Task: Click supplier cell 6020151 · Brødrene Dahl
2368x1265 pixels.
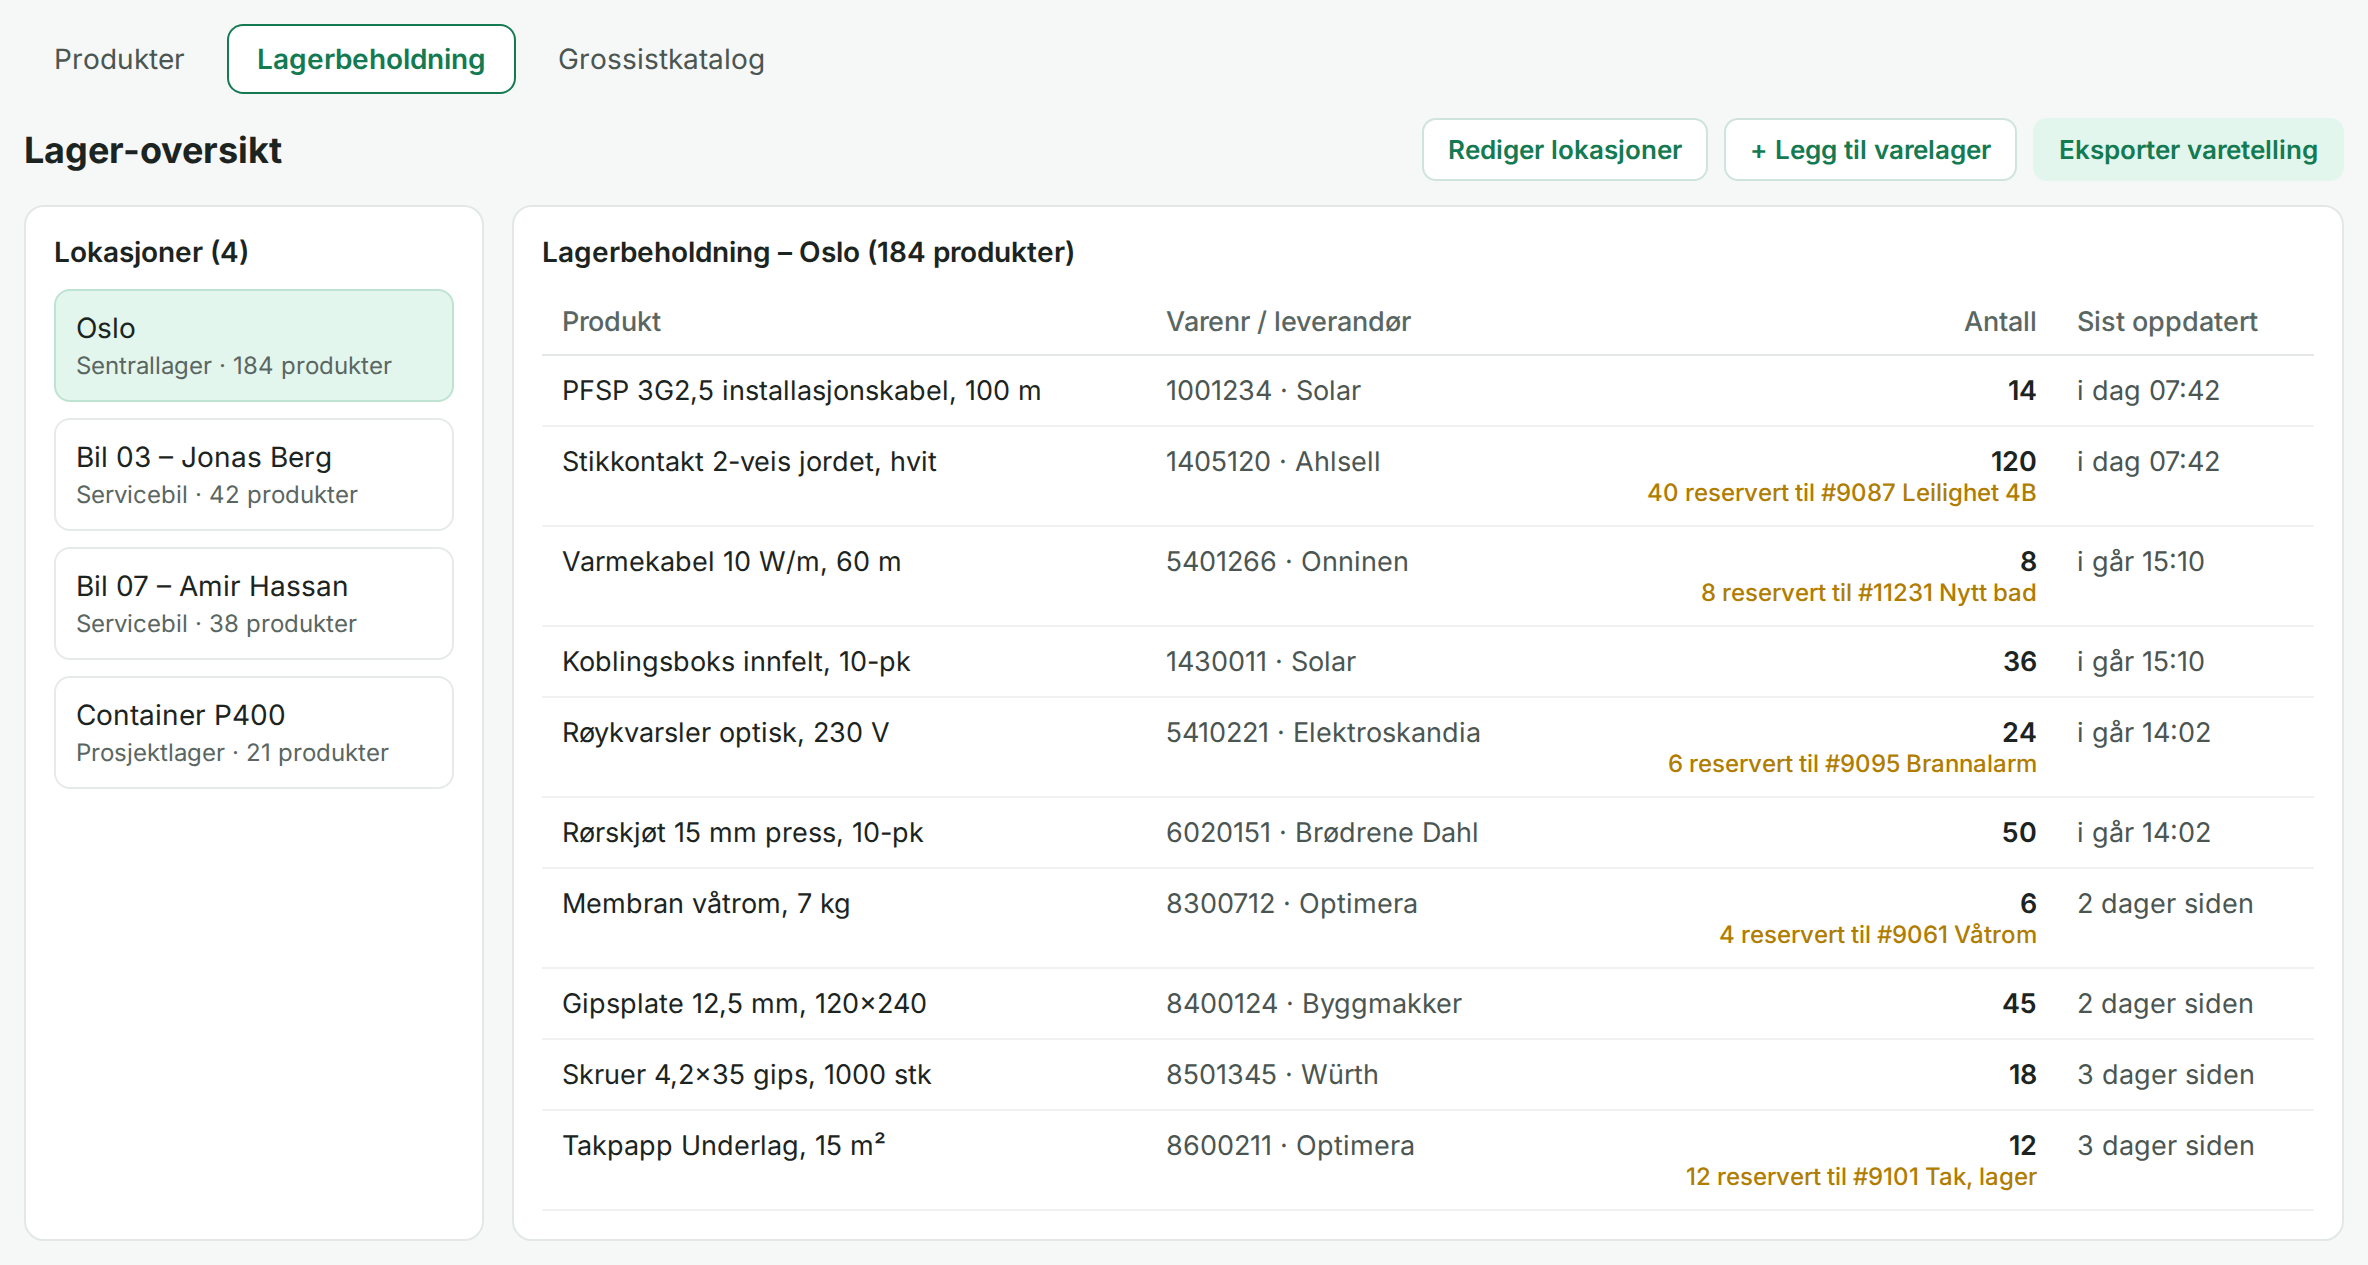Action: [x=1322, y=832]
